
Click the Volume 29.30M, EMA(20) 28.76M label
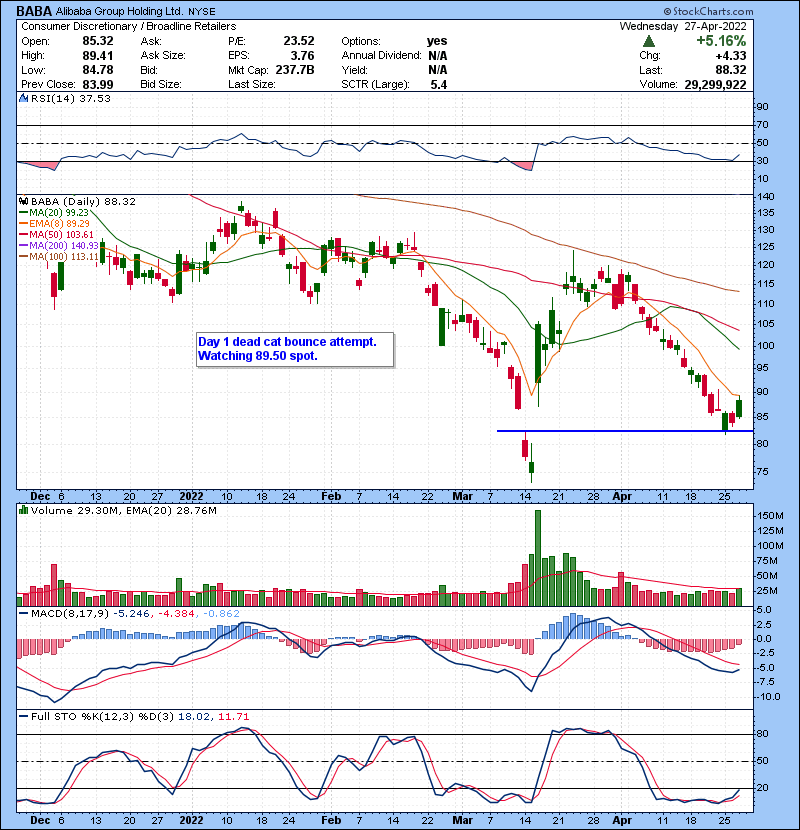pyautogui.click(x=123, y=511)
